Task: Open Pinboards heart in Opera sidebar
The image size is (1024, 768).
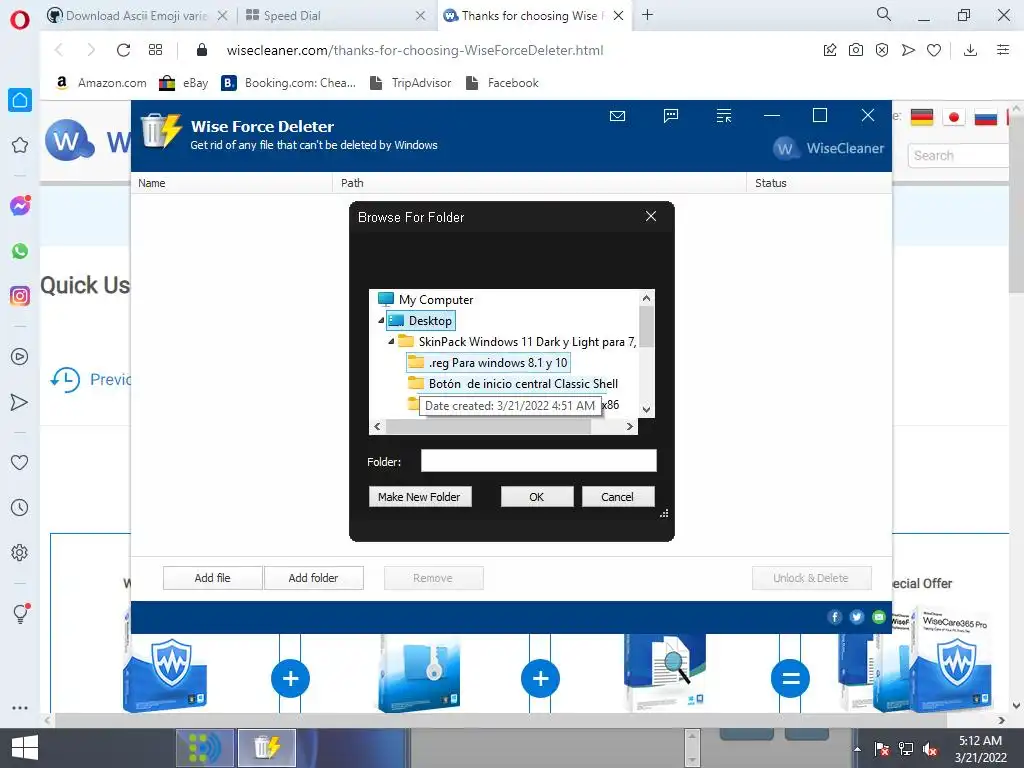Action: (20, 462)
